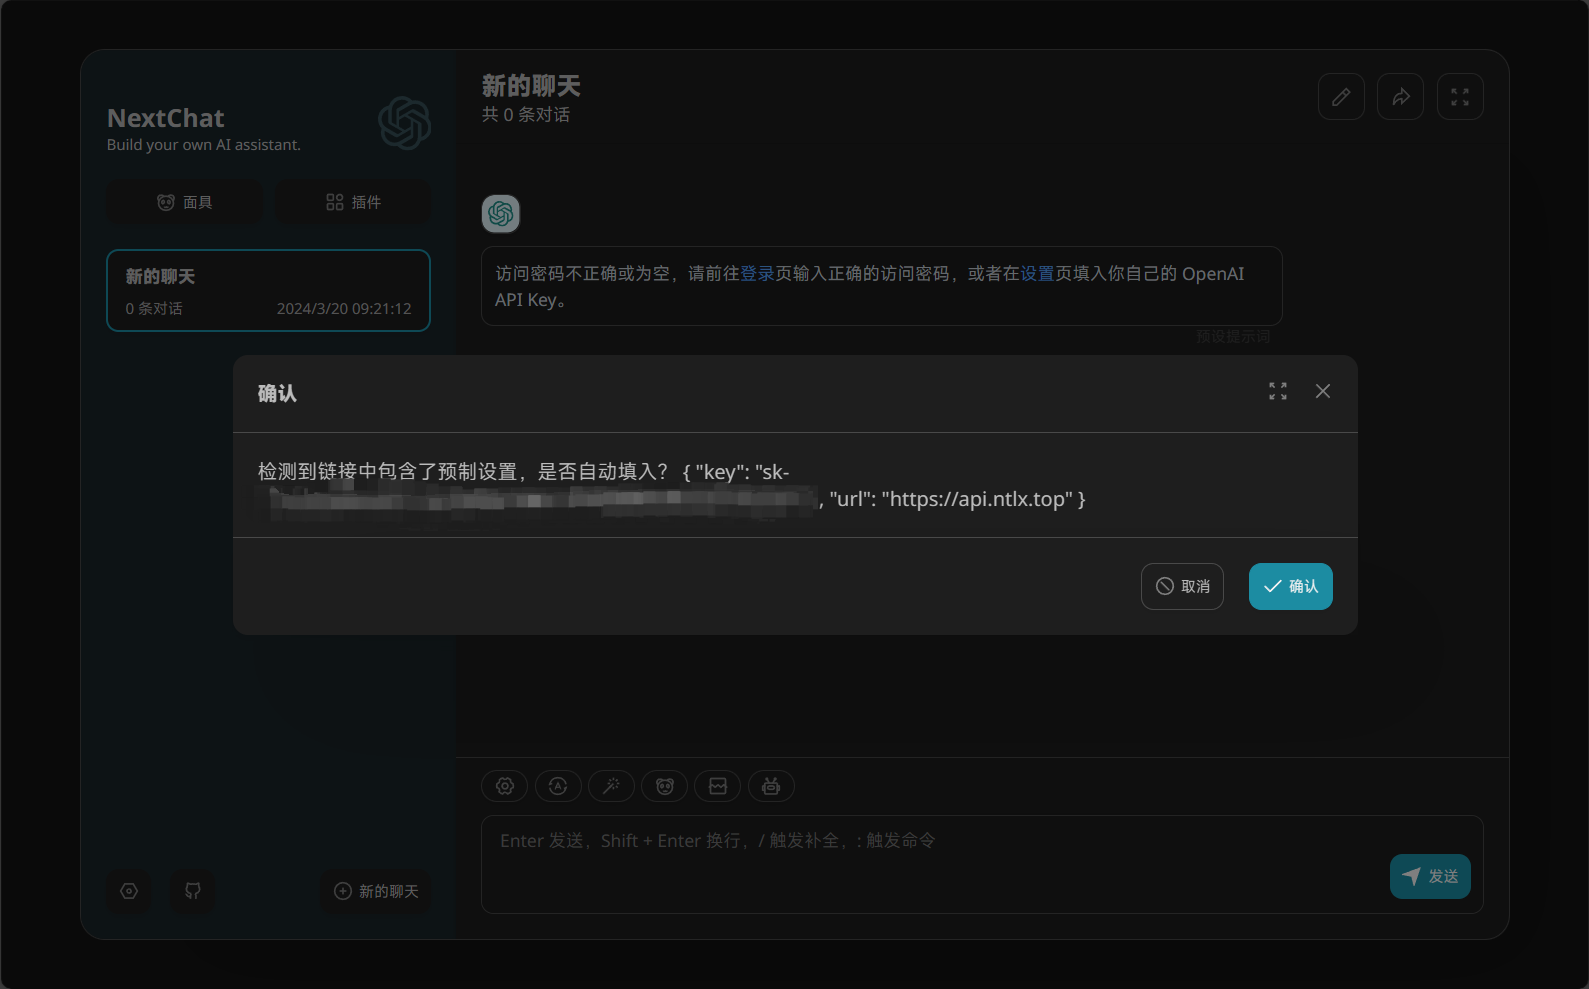This screenshot has width=1589, height=989.
Task: Click the NextChat logo in sidebar
Action: pos(404,123)
